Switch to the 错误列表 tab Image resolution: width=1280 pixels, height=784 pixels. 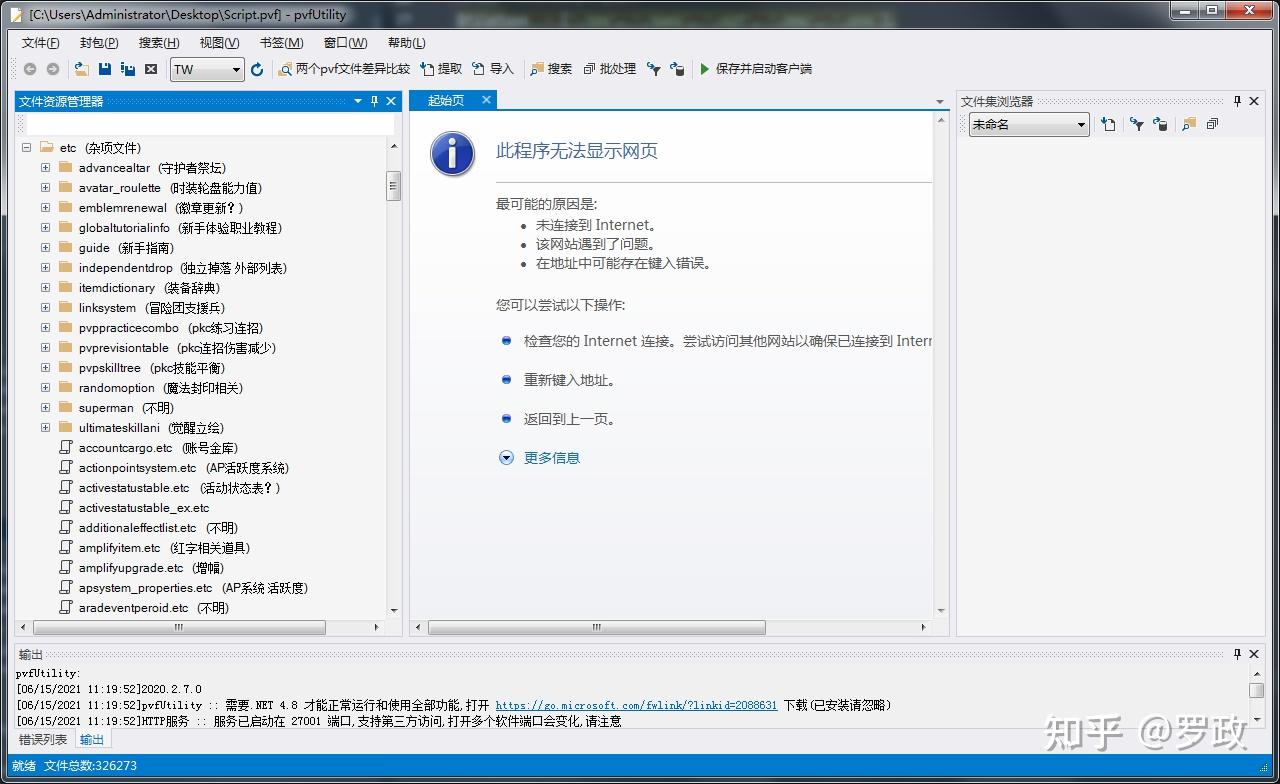point(42,739)
